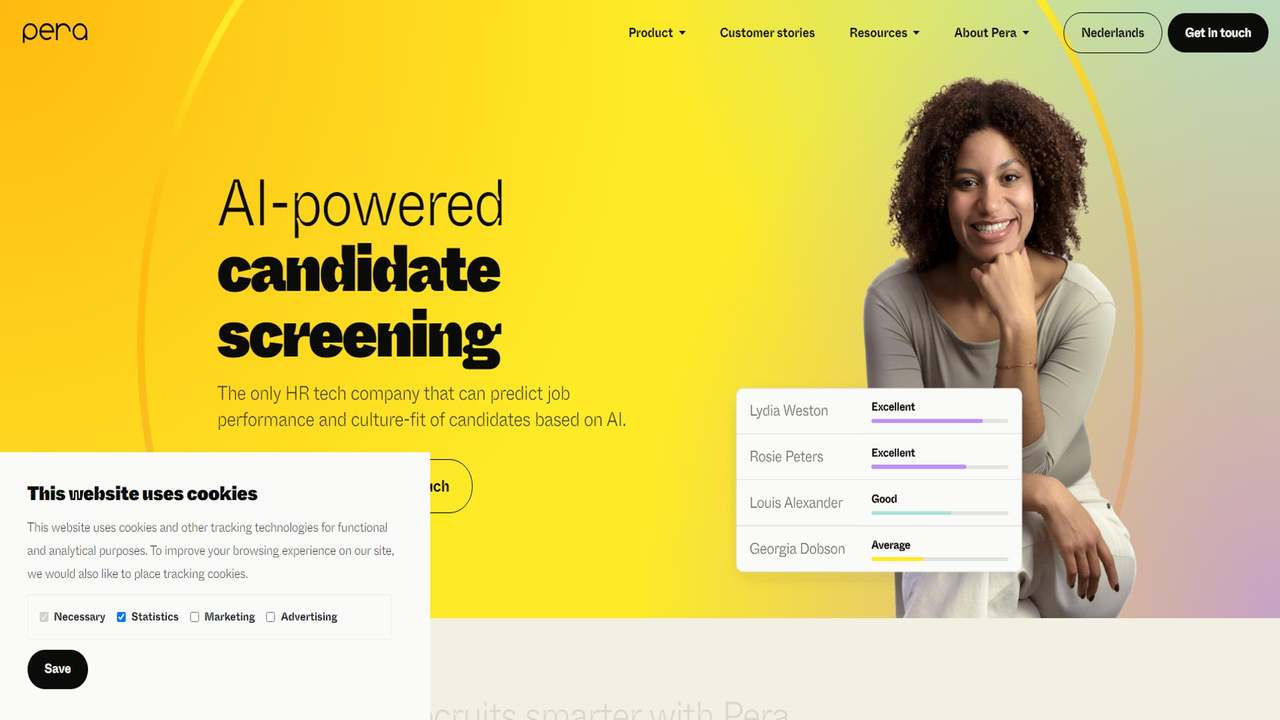Click Lydia Weston's Excellent score bar

click(939, 421)
